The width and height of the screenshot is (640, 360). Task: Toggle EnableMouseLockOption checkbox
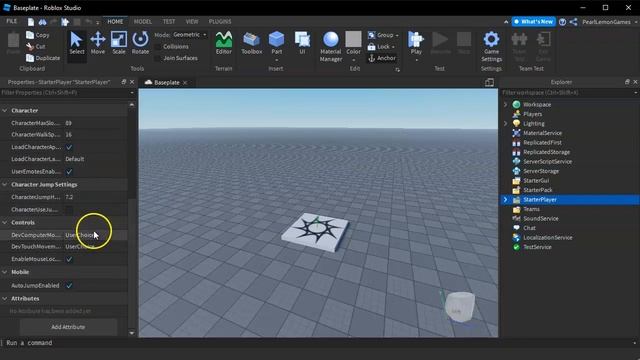click(69, 259)
